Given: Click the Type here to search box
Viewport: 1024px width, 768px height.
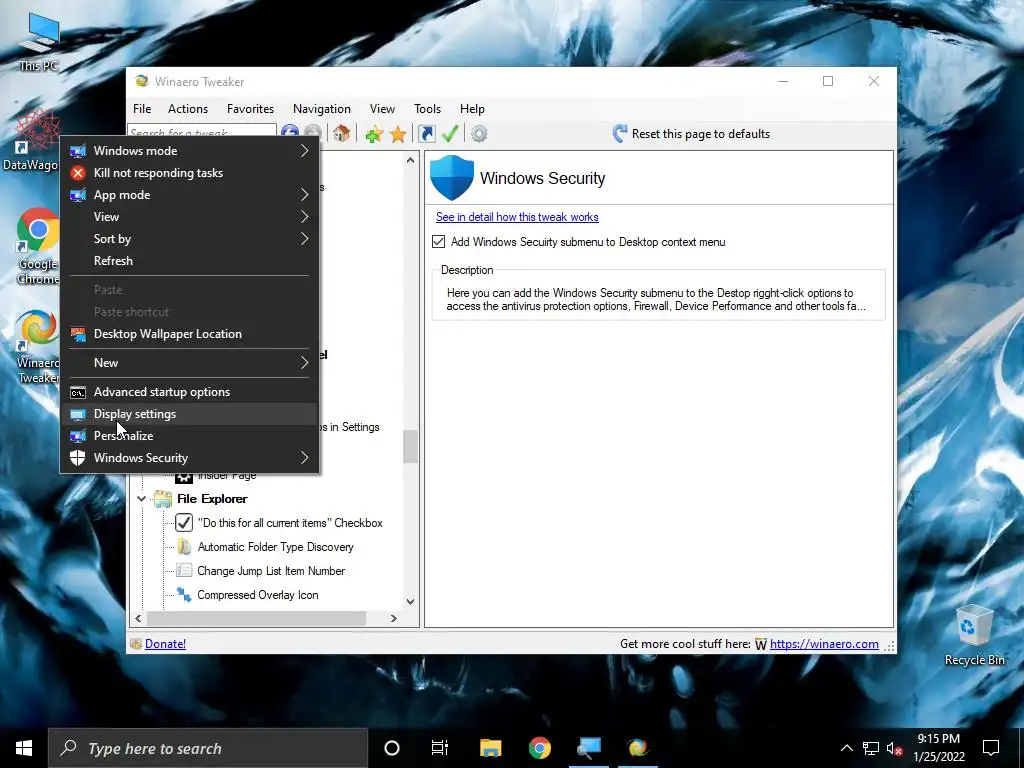Looking at the screenshot, I should click(208, 748).
